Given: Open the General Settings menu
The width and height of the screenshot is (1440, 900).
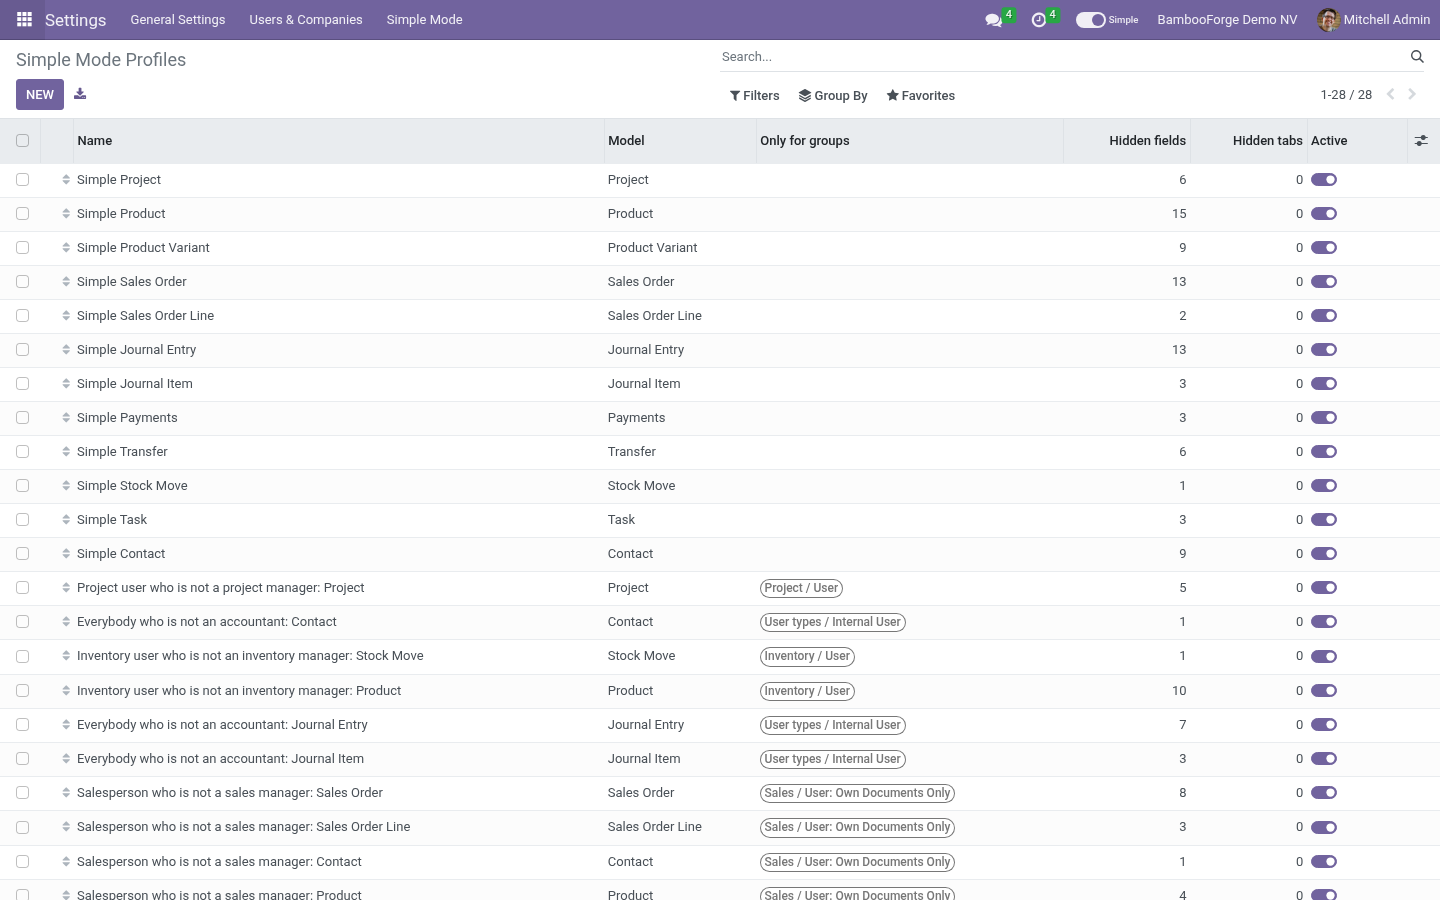Looking at the screenshot, I should tap(178, 20).
